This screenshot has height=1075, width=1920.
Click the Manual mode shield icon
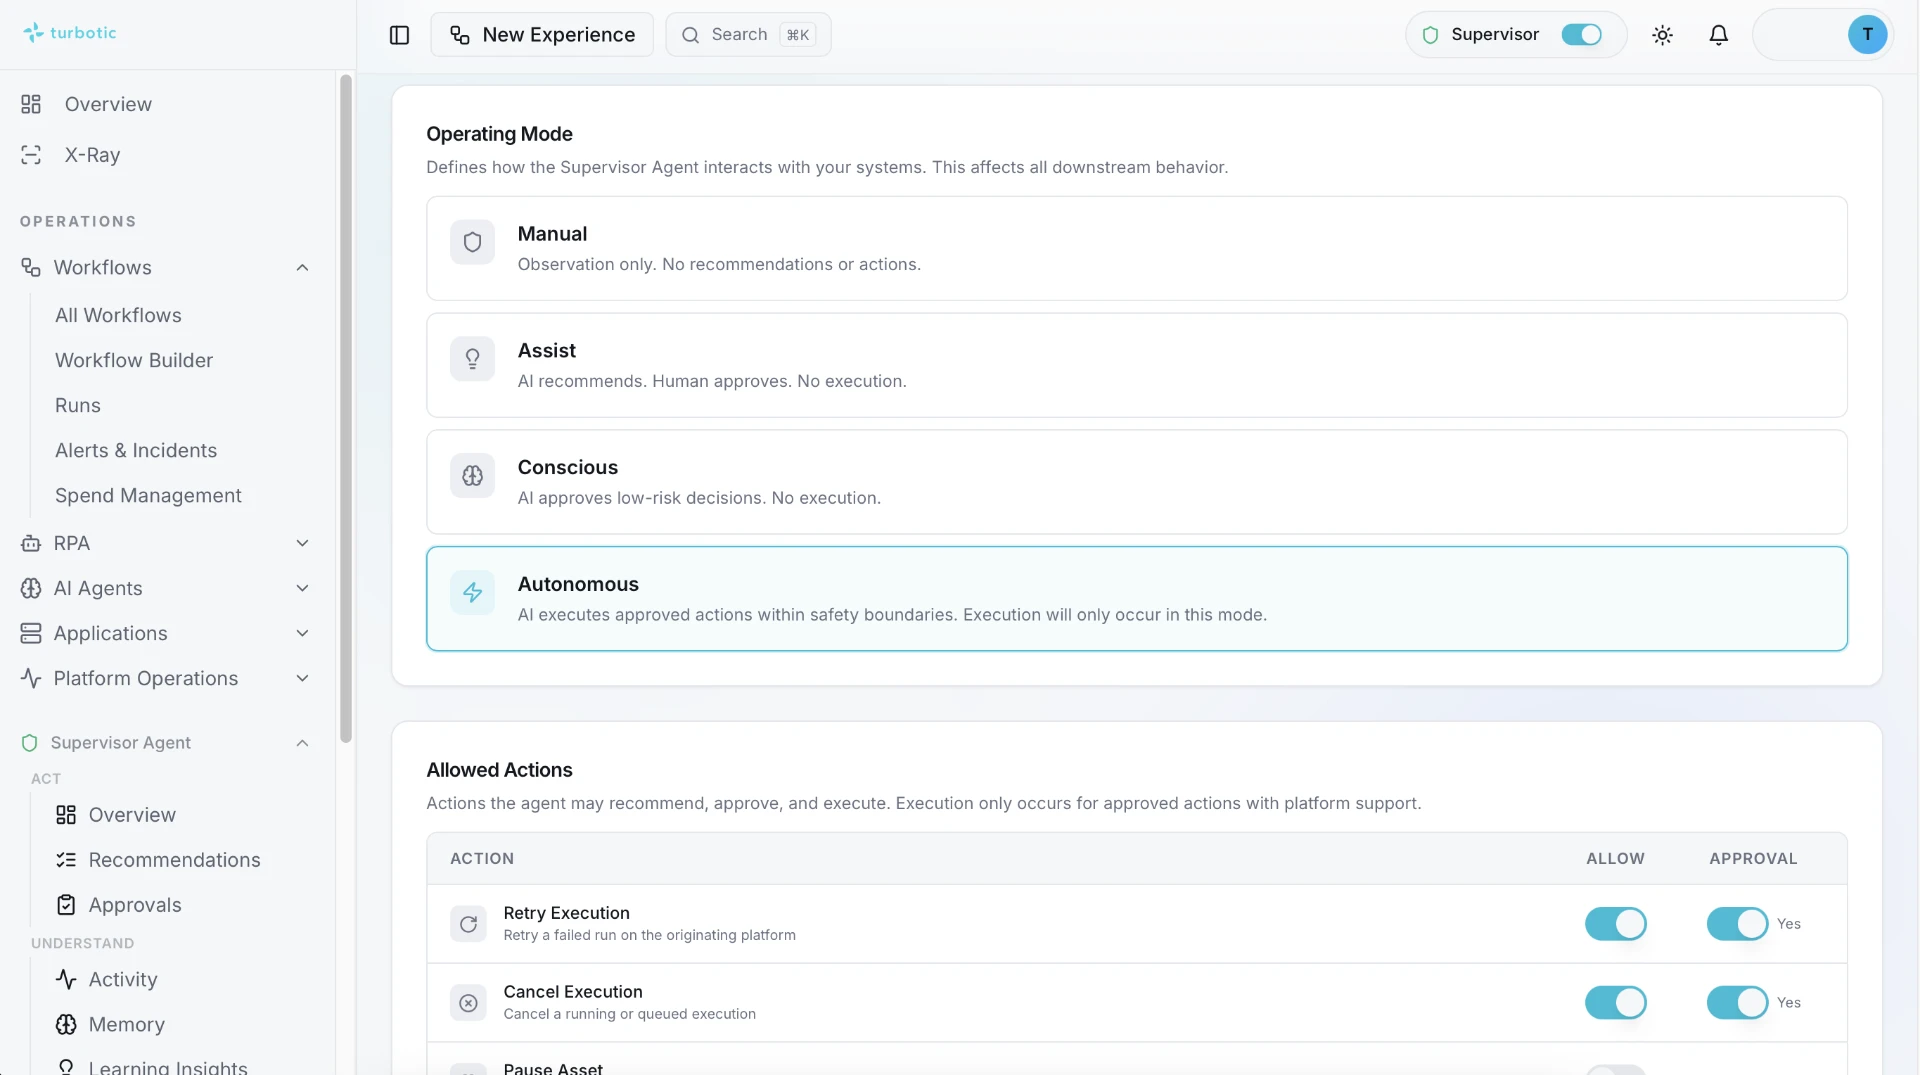[472, 242]
